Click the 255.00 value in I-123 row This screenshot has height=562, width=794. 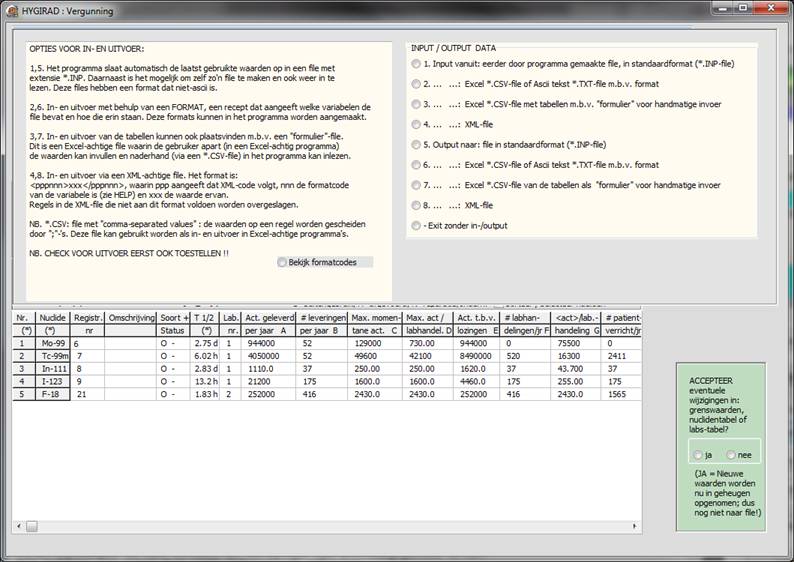[x=575, y=381]
